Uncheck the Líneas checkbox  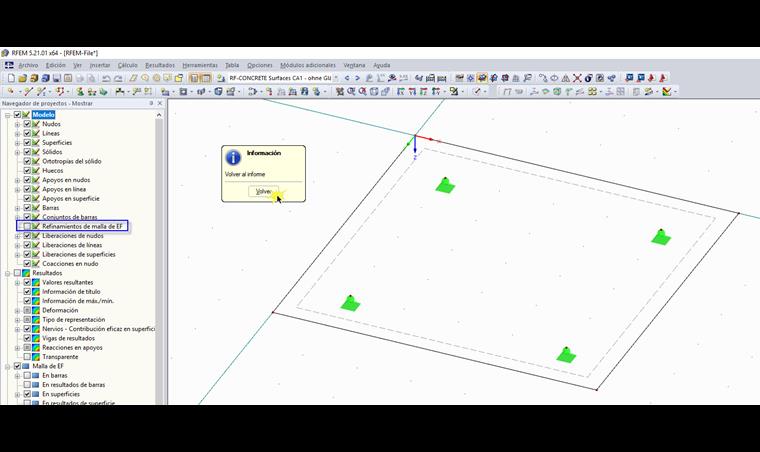coord(27,133)
